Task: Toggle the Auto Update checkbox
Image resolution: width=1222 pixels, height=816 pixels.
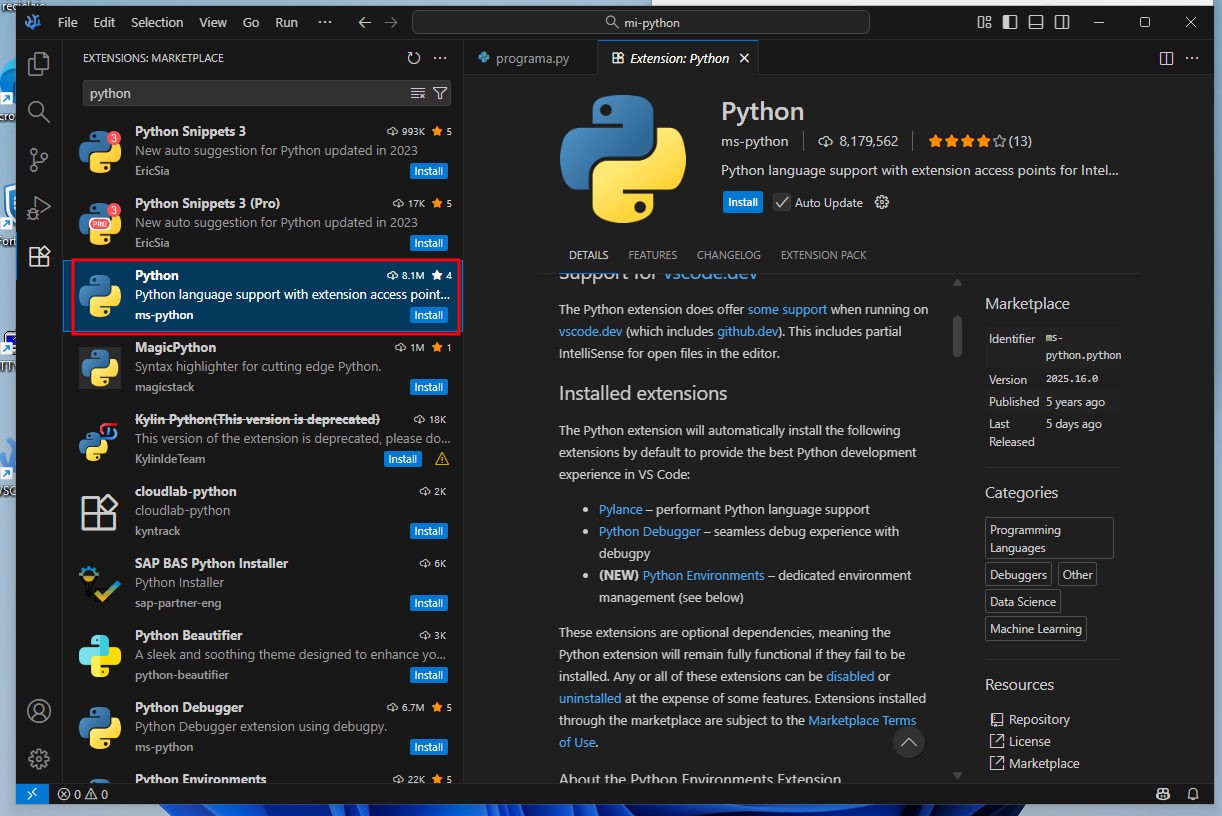Action: click(782, 202)
